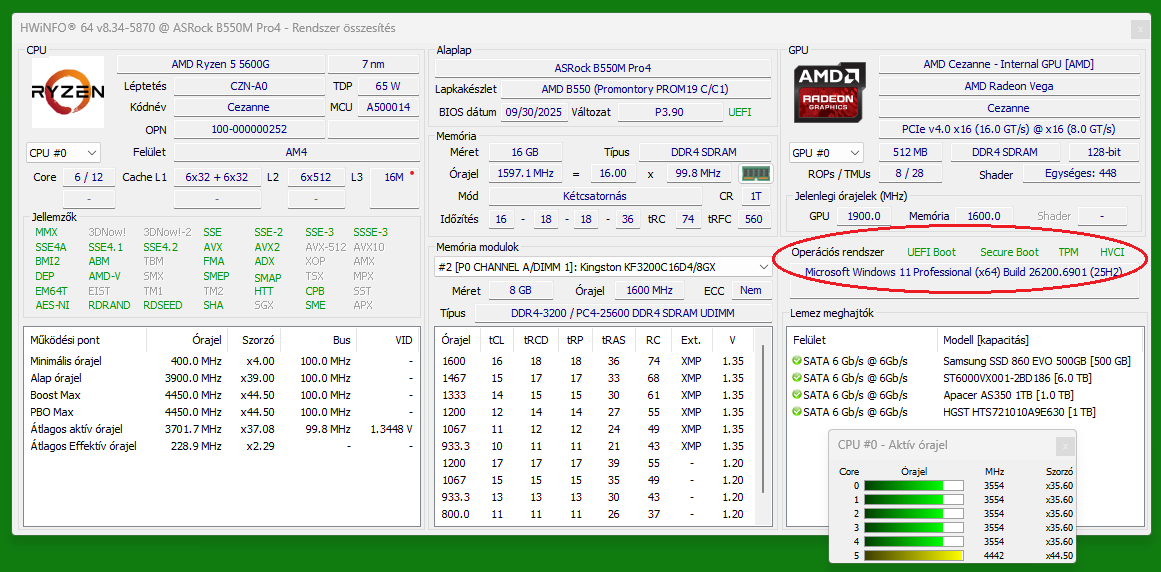Click the Ryzen CPU logo
Viewport: 1161px width, 572px height.
point(67,92)
